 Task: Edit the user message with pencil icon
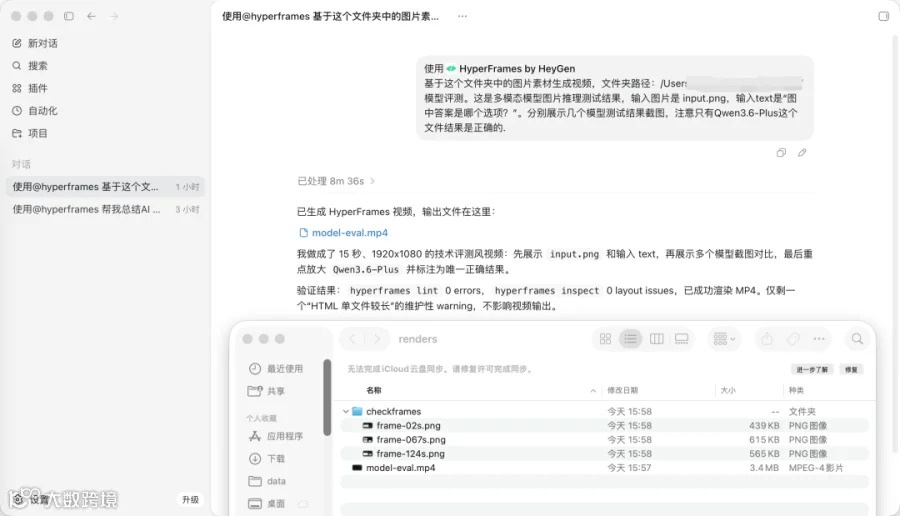[802, 153]
